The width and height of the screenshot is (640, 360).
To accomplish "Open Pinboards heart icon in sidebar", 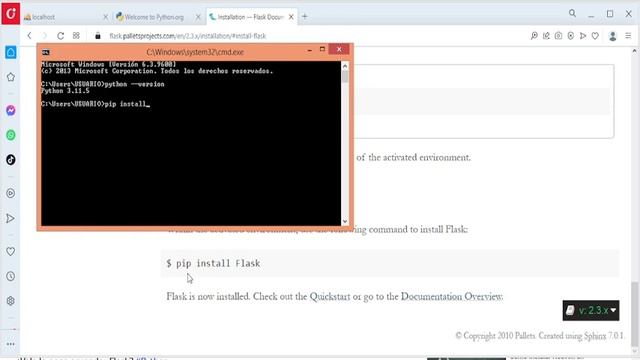I will 11,251.
